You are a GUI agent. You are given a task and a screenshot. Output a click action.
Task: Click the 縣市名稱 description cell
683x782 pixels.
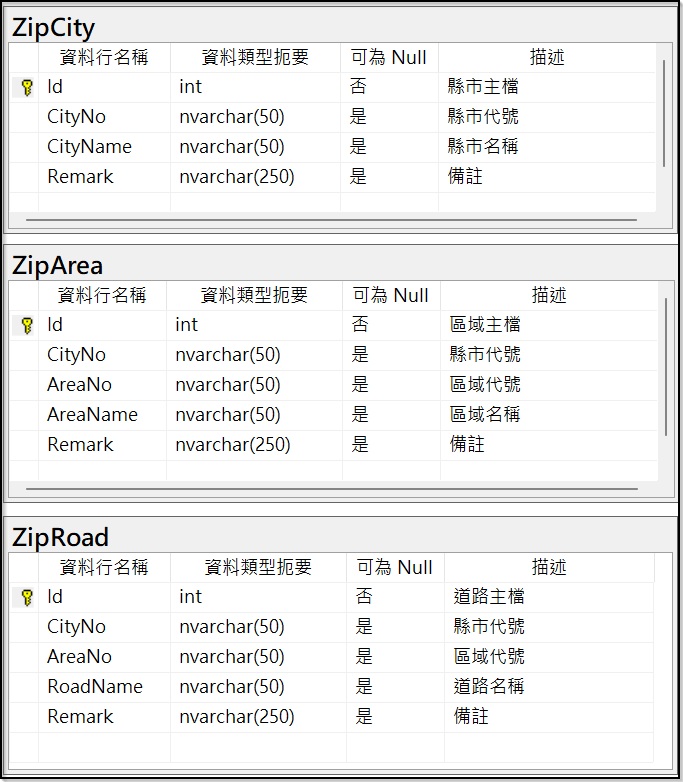[547, 147]
